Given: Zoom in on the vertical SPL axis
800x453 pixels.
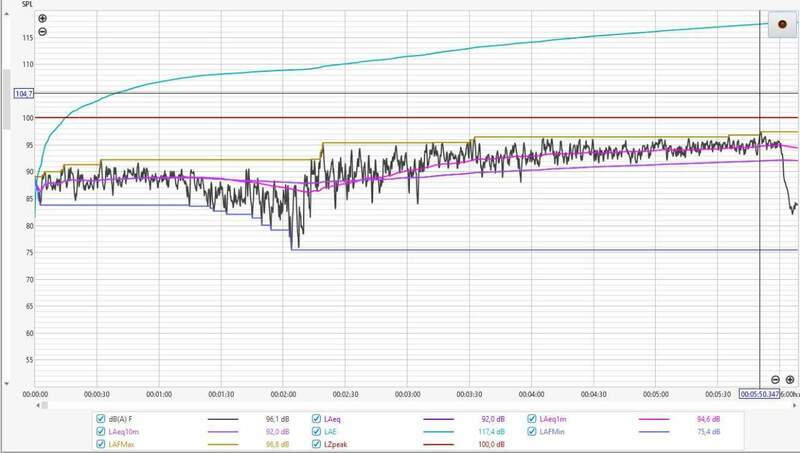Looking at the screenshot, I should 42,18.
